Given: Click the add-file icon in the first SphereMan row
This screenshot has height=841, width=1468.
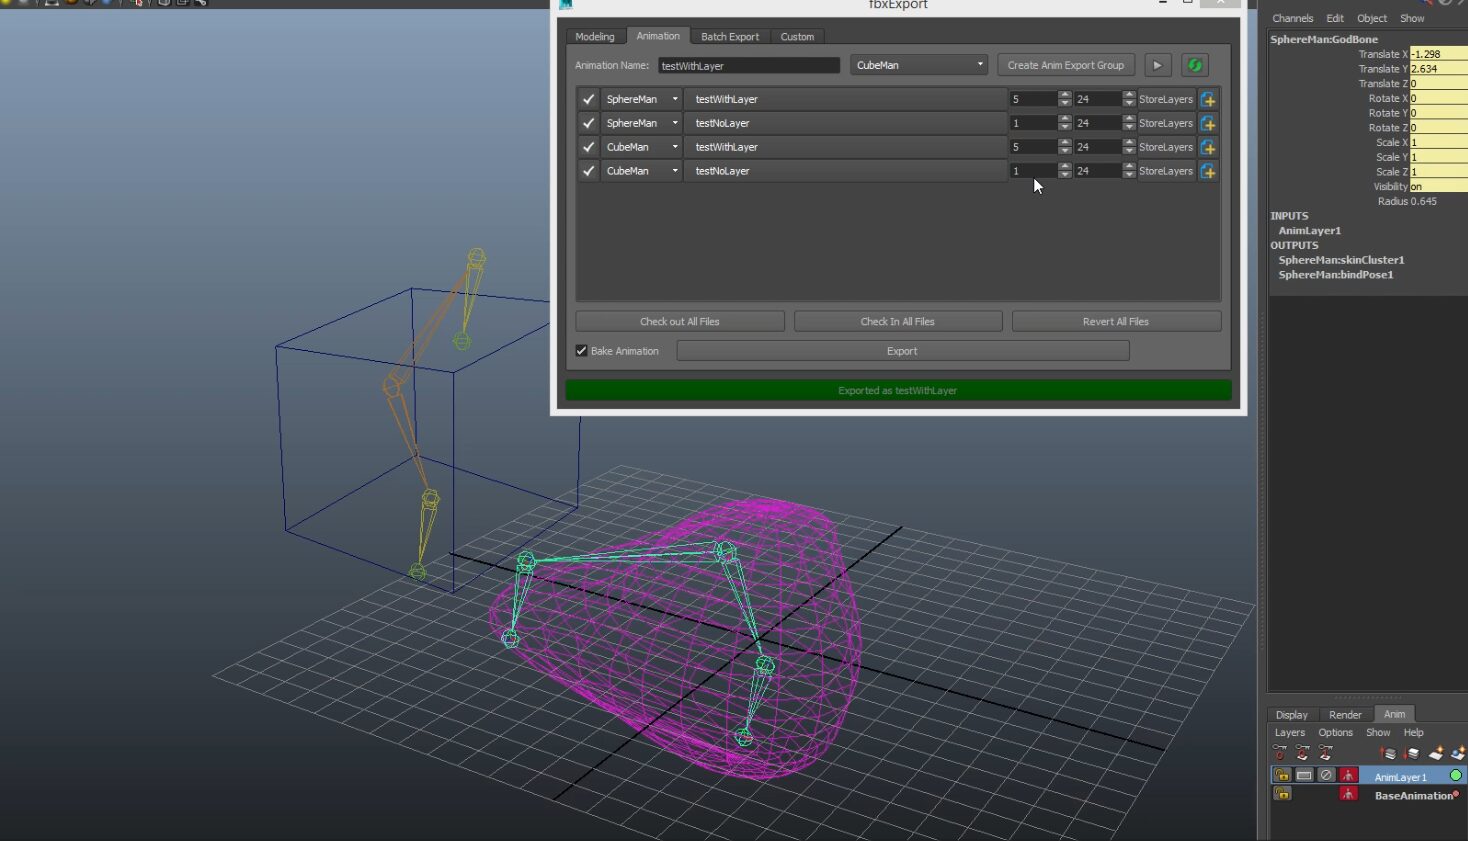Looking at the screenshot, I should [1208, 99].
